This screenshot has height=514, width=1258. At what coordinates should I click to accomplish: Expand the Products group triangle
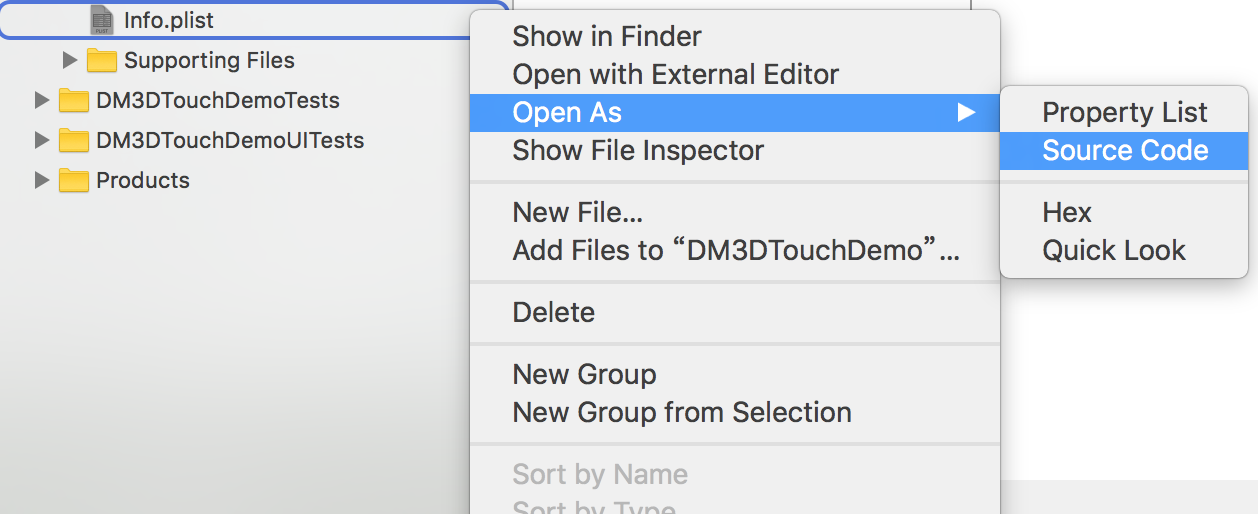[x=41, y=181]
